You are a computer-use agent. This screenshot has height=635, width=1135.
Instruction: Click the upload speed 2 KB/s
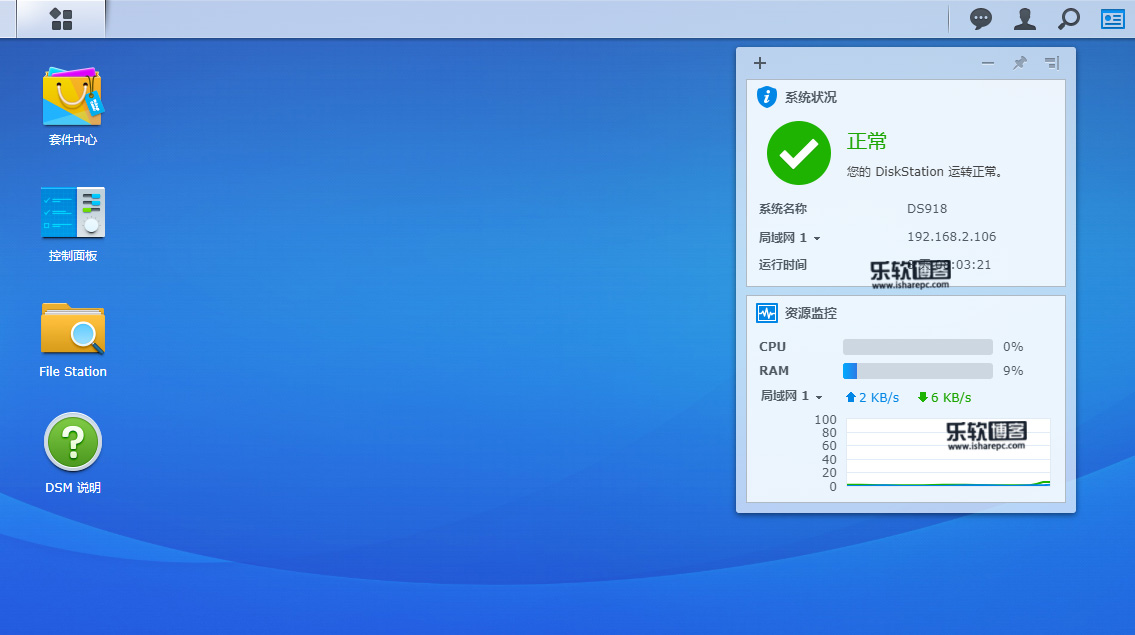[x=872, y=398]
